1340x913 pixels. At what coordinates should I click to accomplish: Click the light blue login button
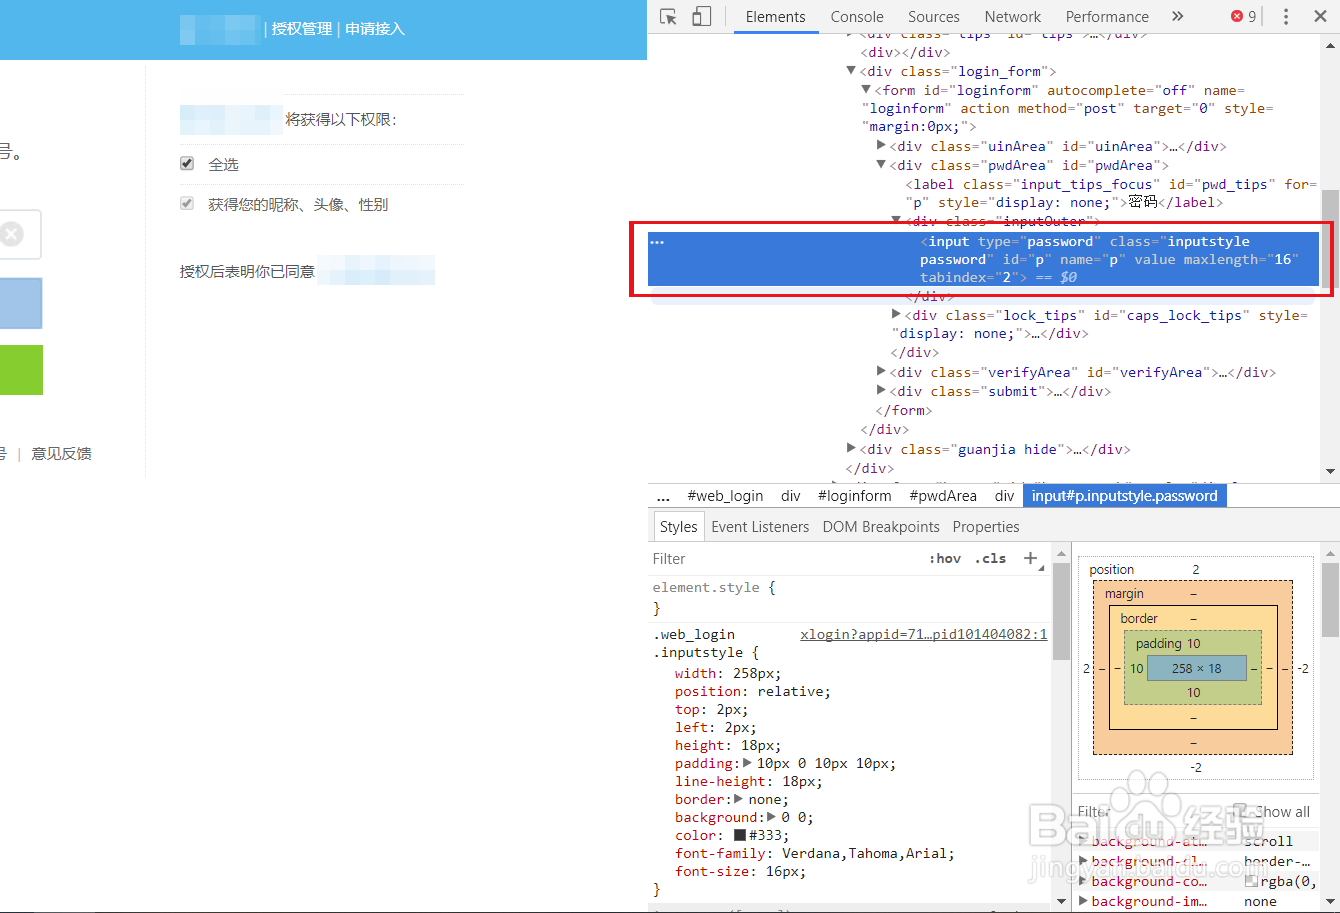tap(21, 303)
